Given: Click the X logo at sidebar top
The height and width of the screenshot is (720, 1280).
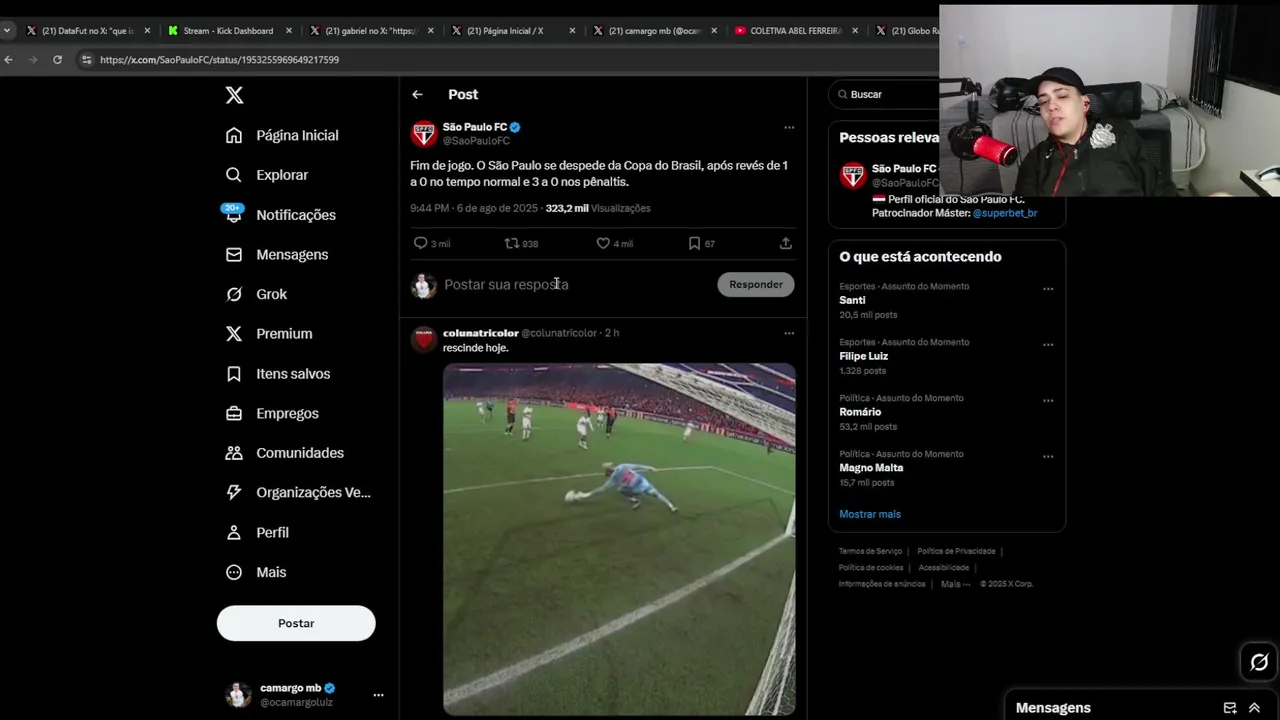Looking at the screenshot, I should pyautogui.click(x=234, y=95).
